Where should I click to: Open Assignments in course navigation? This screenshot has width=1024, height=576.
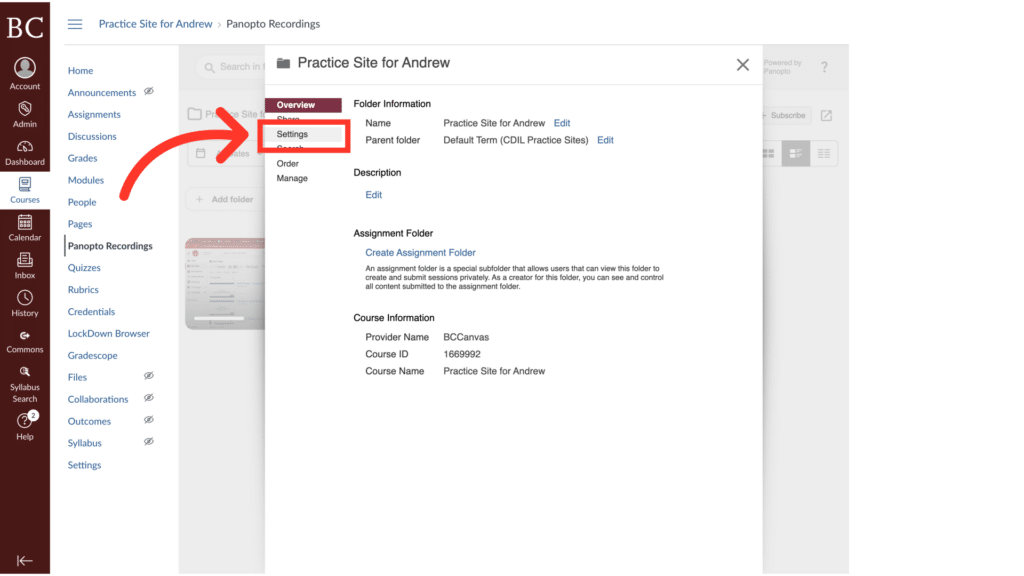pos(94,114)
